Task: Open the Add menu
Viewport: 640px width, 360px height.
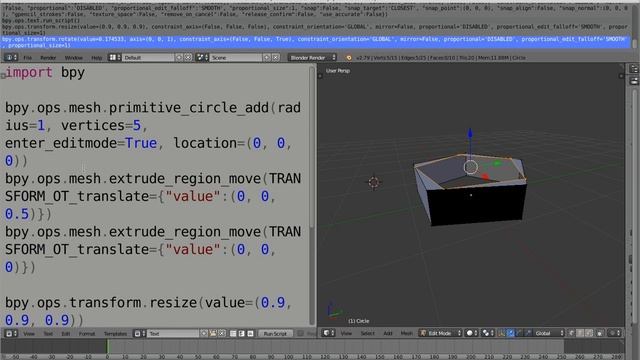Action: 388,333
